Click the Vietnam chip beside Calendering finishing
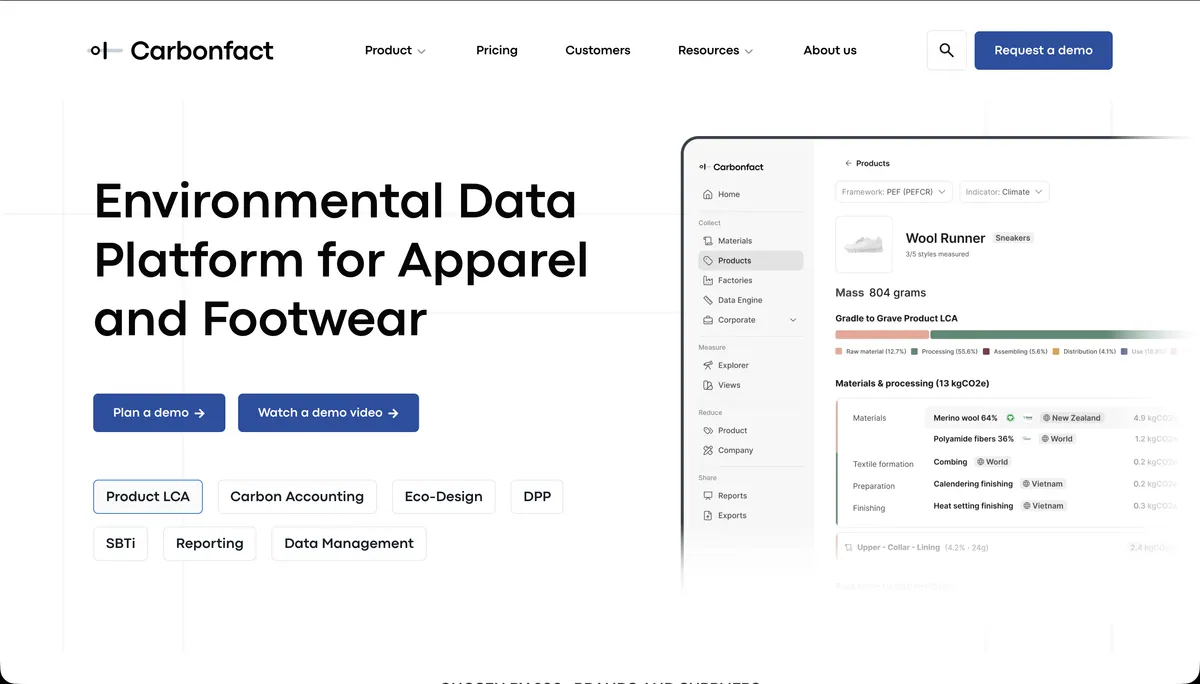The image size is (1200, 684). click(x=1042, y=484)
